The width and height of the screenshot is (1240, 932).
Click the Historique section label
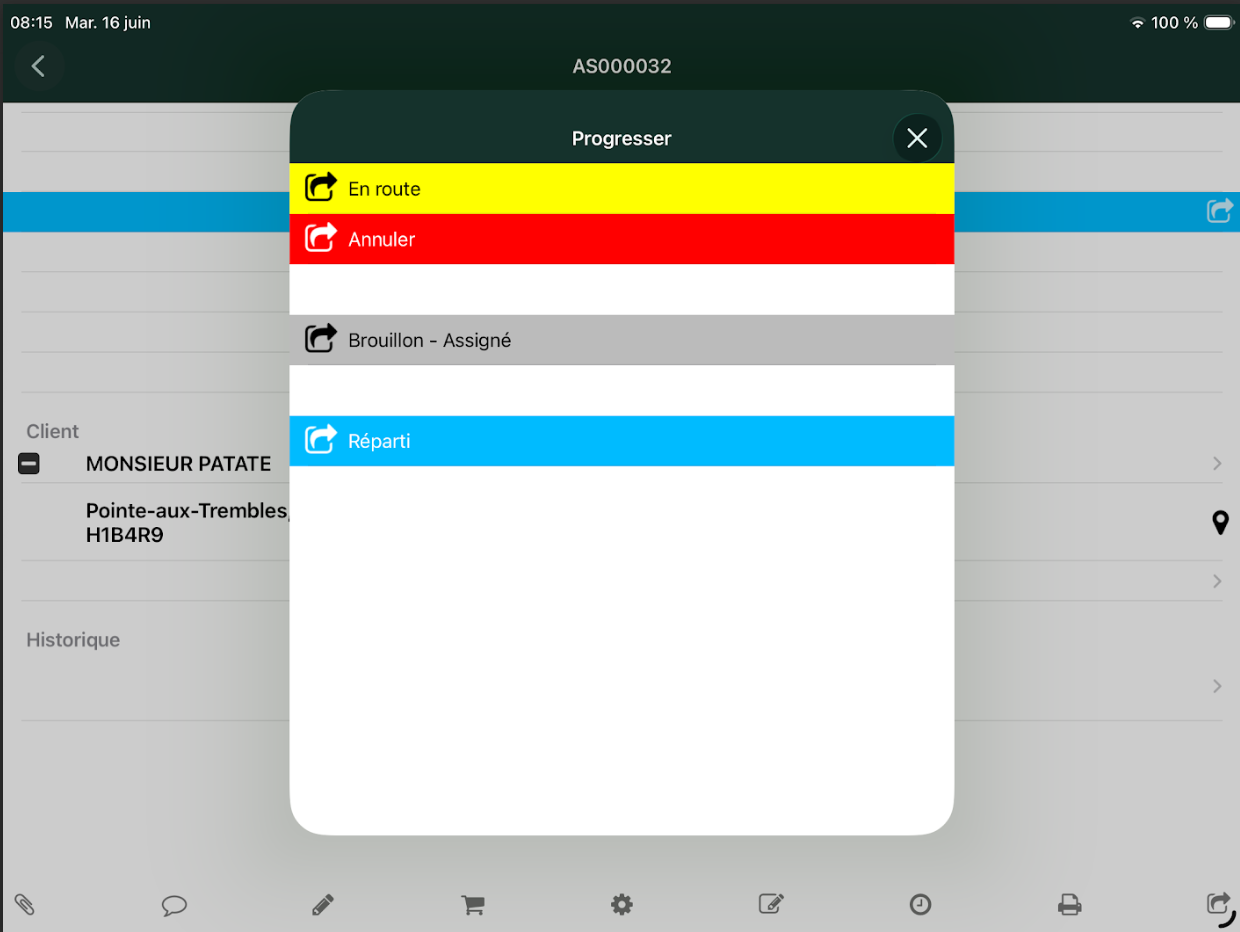point(73,640)
